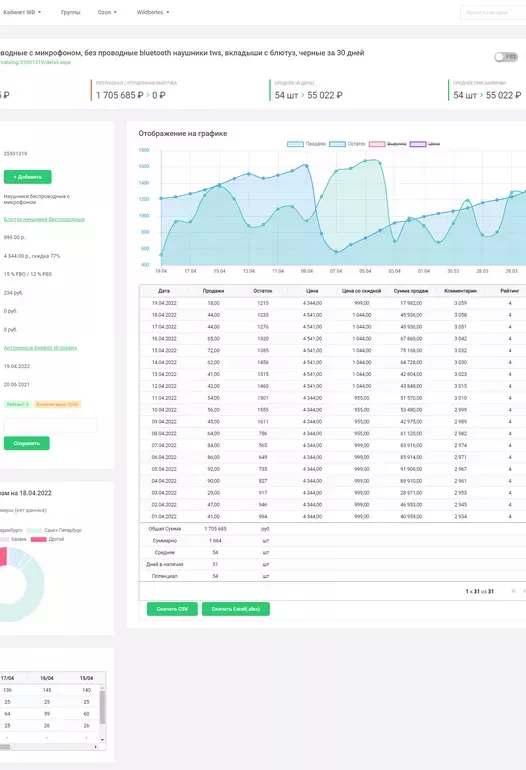This screenshot has width=526, height=770.
Task: Click the down arrow of stock table scrollbar
Action: tap(102, 740)
